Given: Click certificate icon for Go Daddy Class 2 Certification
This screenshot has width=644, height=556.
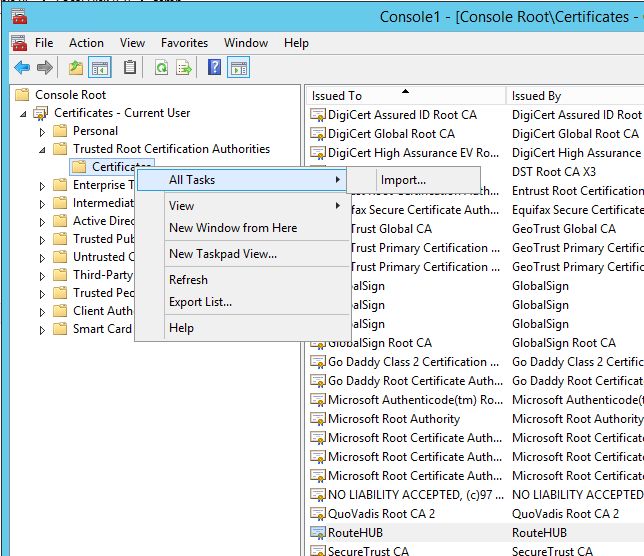Looking at the screenshot, I should 318,362.
